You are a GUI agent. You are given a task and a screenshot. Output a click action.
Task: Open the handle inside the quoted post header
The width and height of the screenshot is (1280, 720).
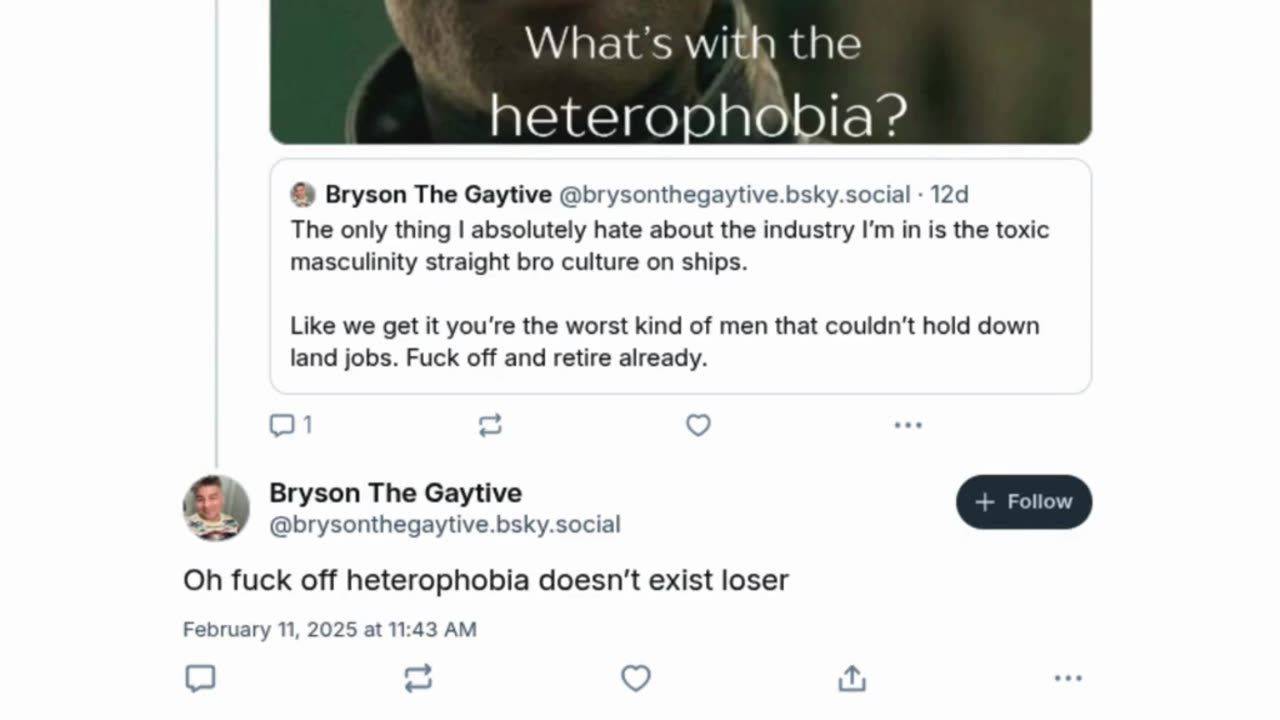(x=734, y=194)
